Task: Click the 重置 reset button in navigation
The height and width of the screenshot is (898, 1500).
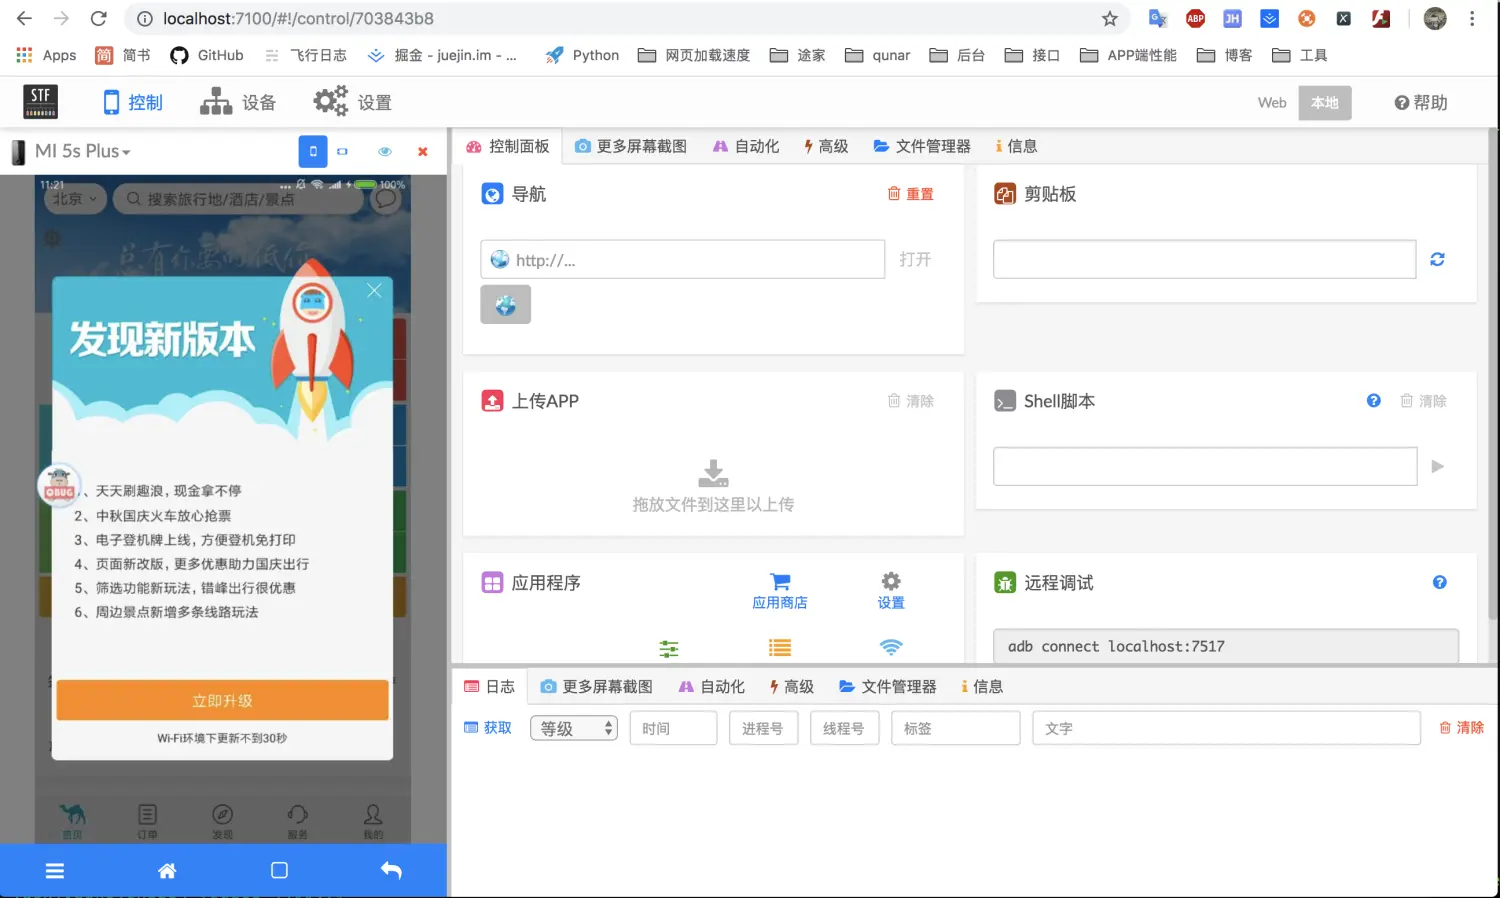Action: tap(911, 194)
